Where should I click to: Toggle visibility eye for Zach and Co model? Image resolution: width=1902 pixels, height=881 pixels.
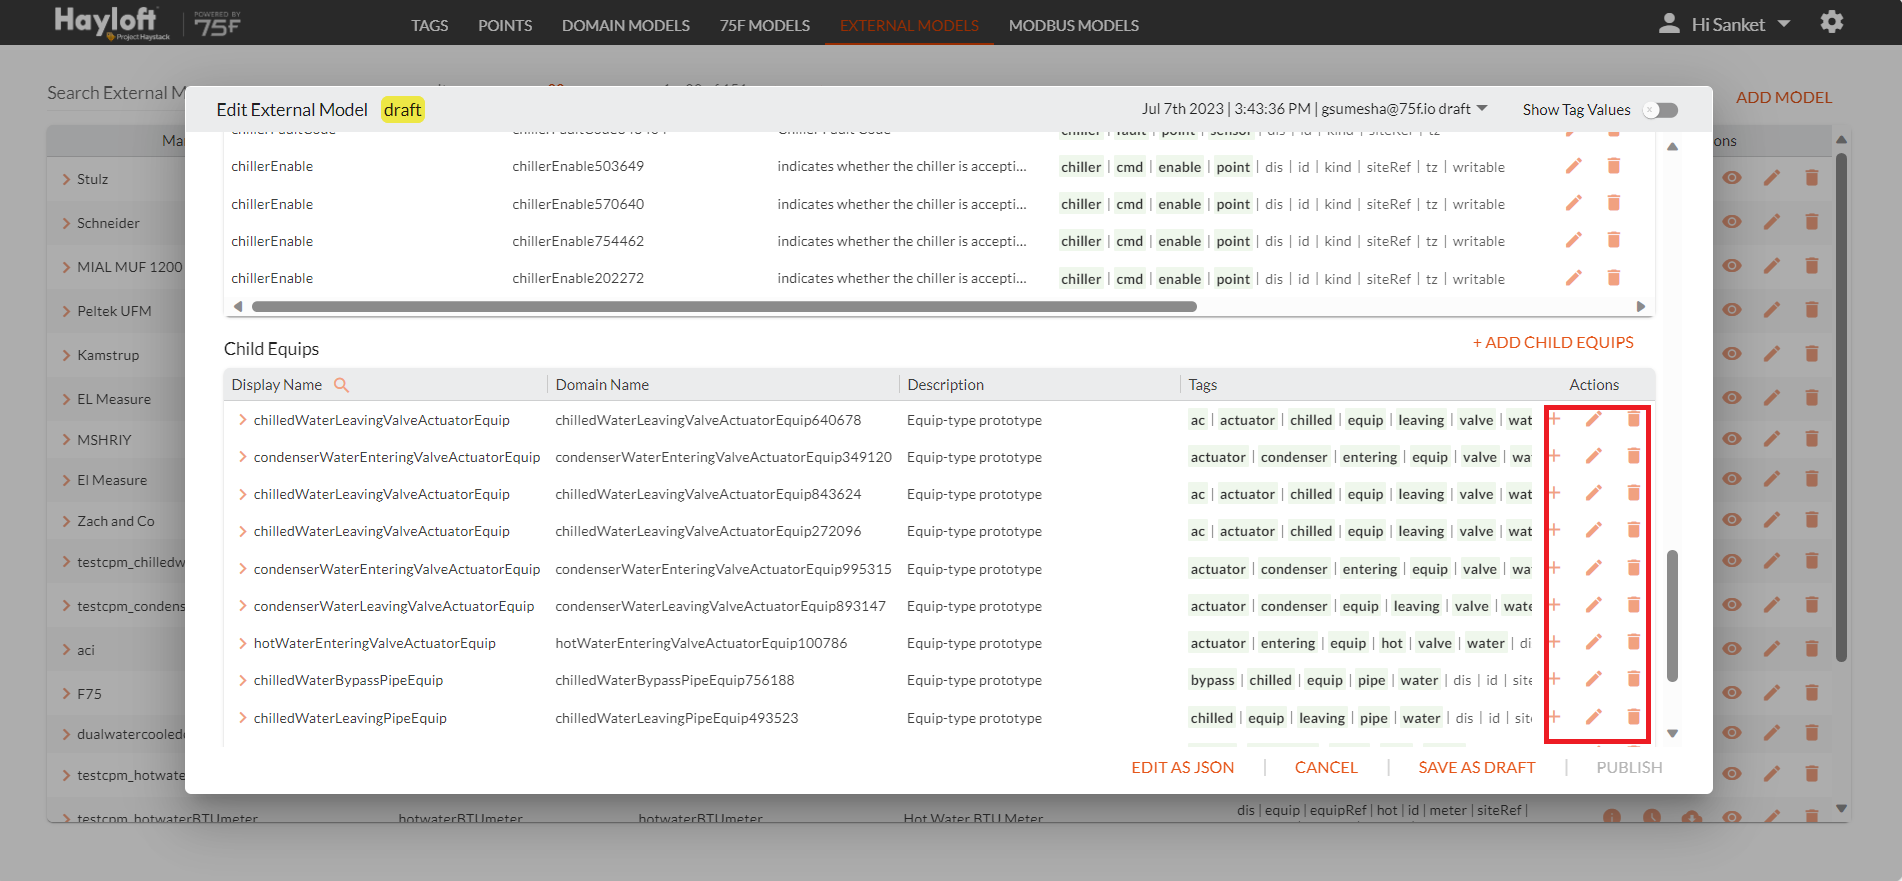[1732, 520]
